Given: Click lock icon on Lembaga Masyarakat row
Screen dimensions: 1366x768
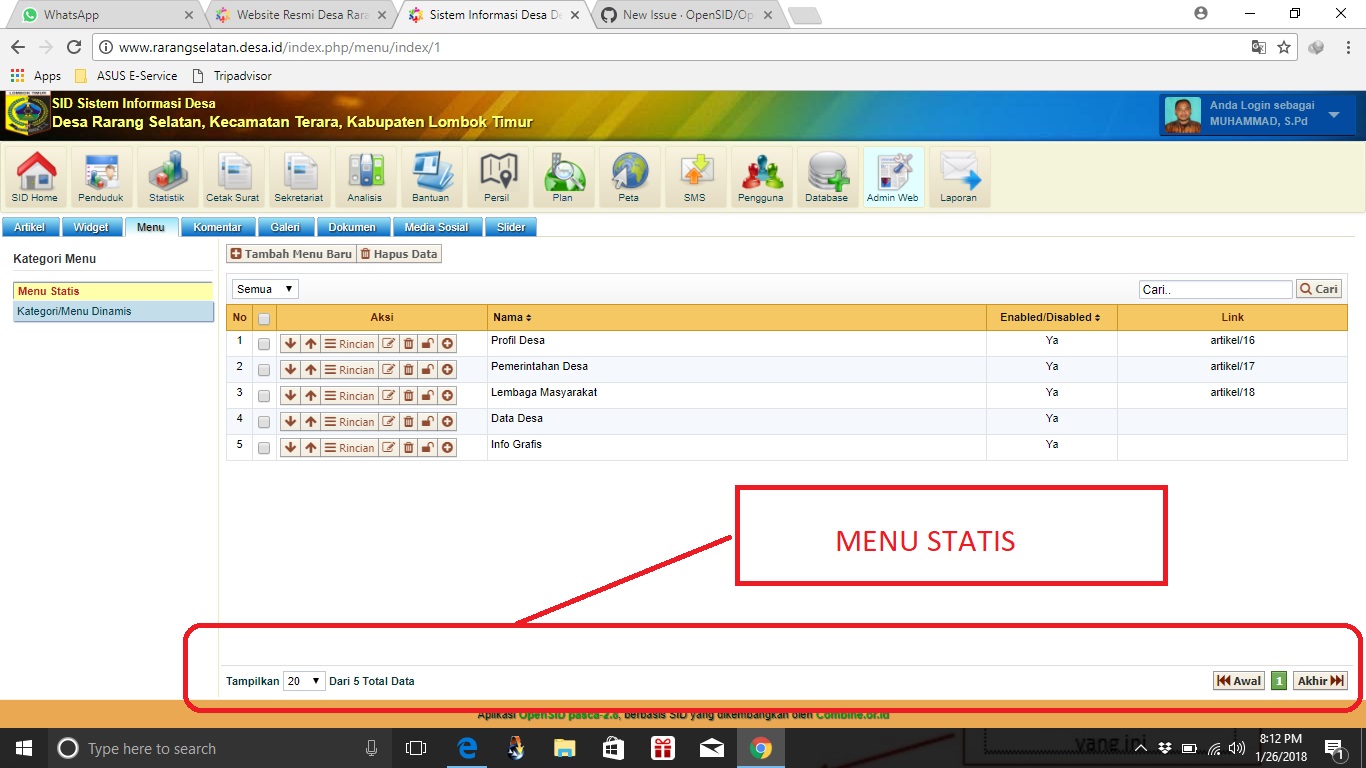Looking at the screenshot, I should click(x=427, y=395).
